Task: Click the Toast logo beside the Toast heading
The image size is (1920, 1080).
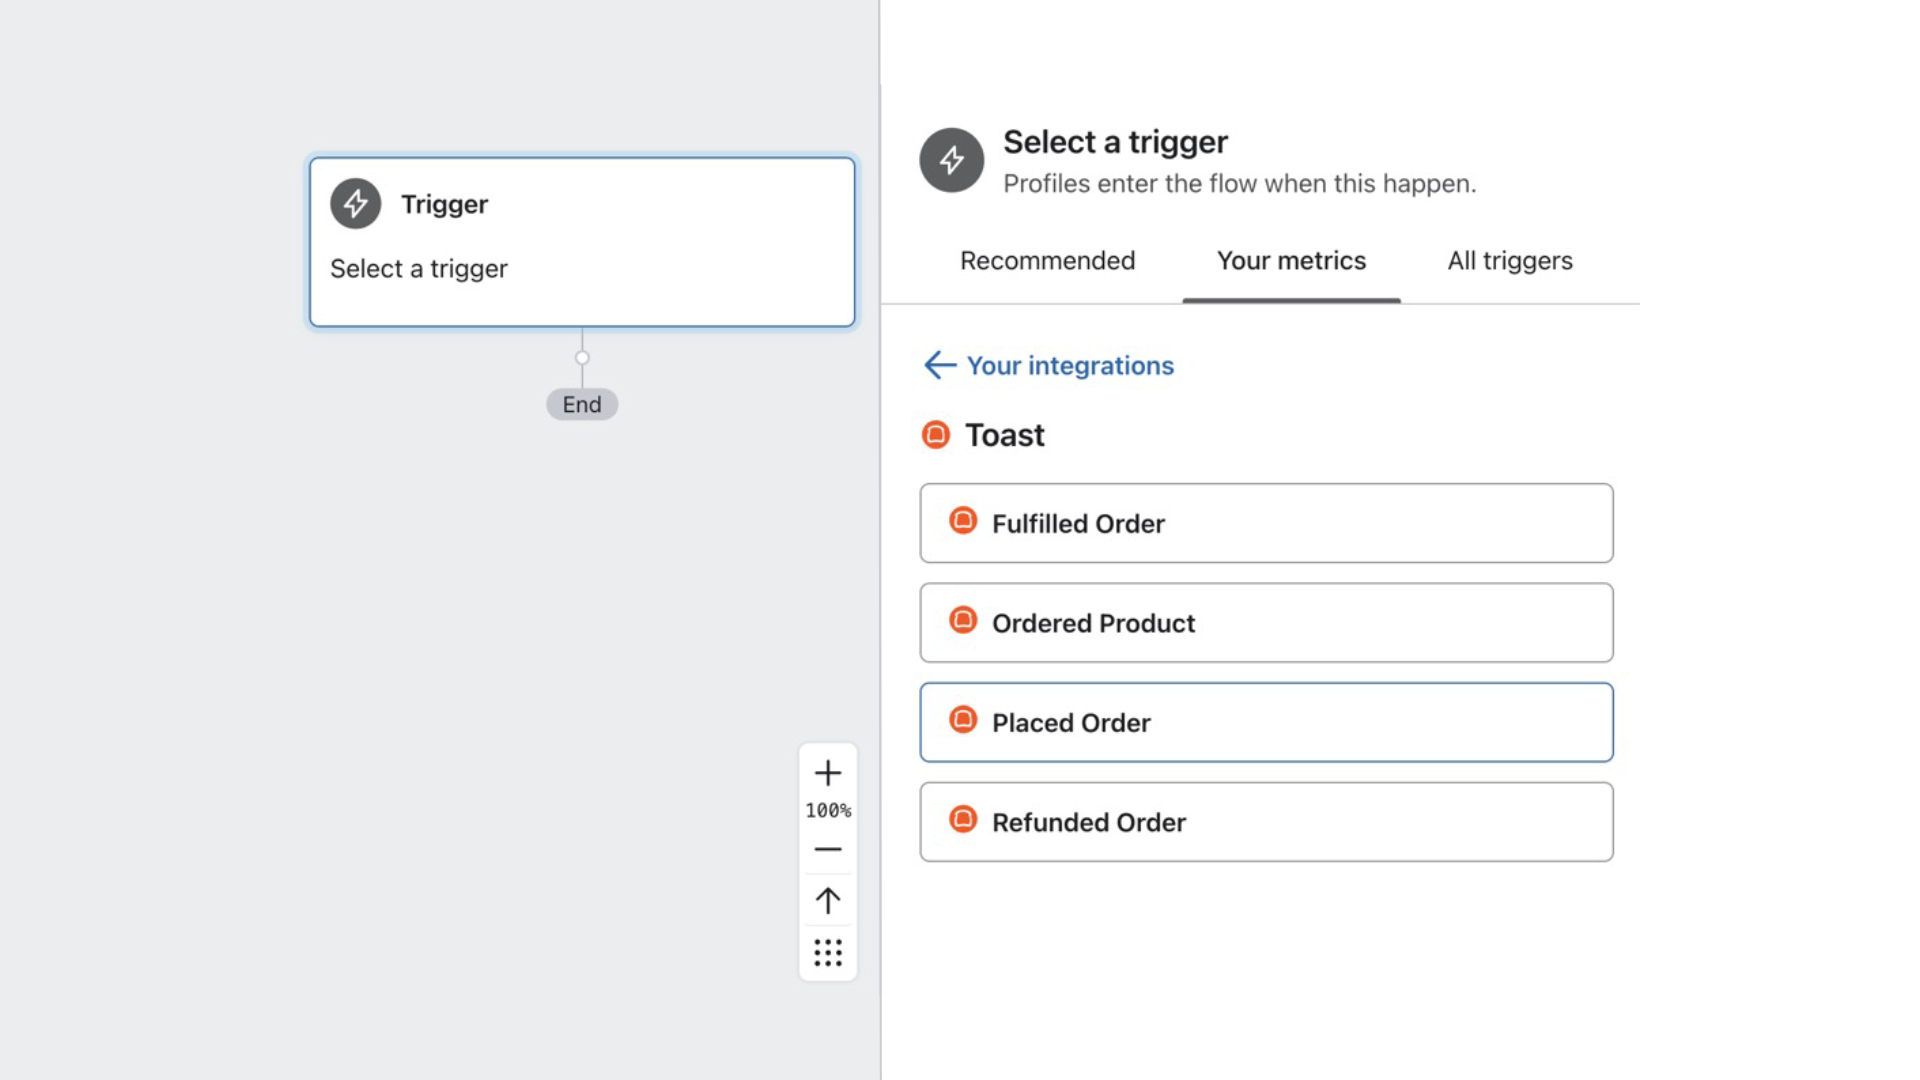Action: [x=936, y=435]
